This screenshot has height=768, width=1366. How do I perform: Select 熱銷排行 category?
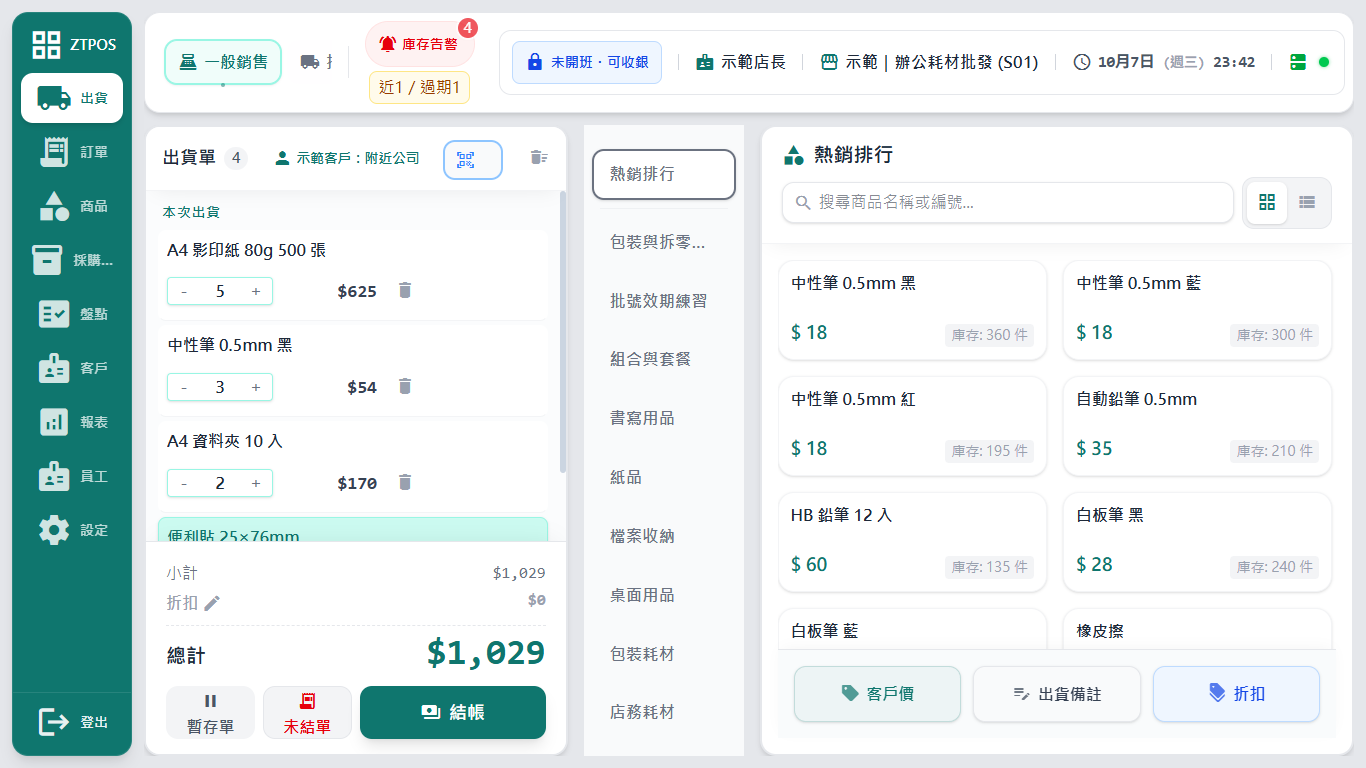[x=664, y=174]
